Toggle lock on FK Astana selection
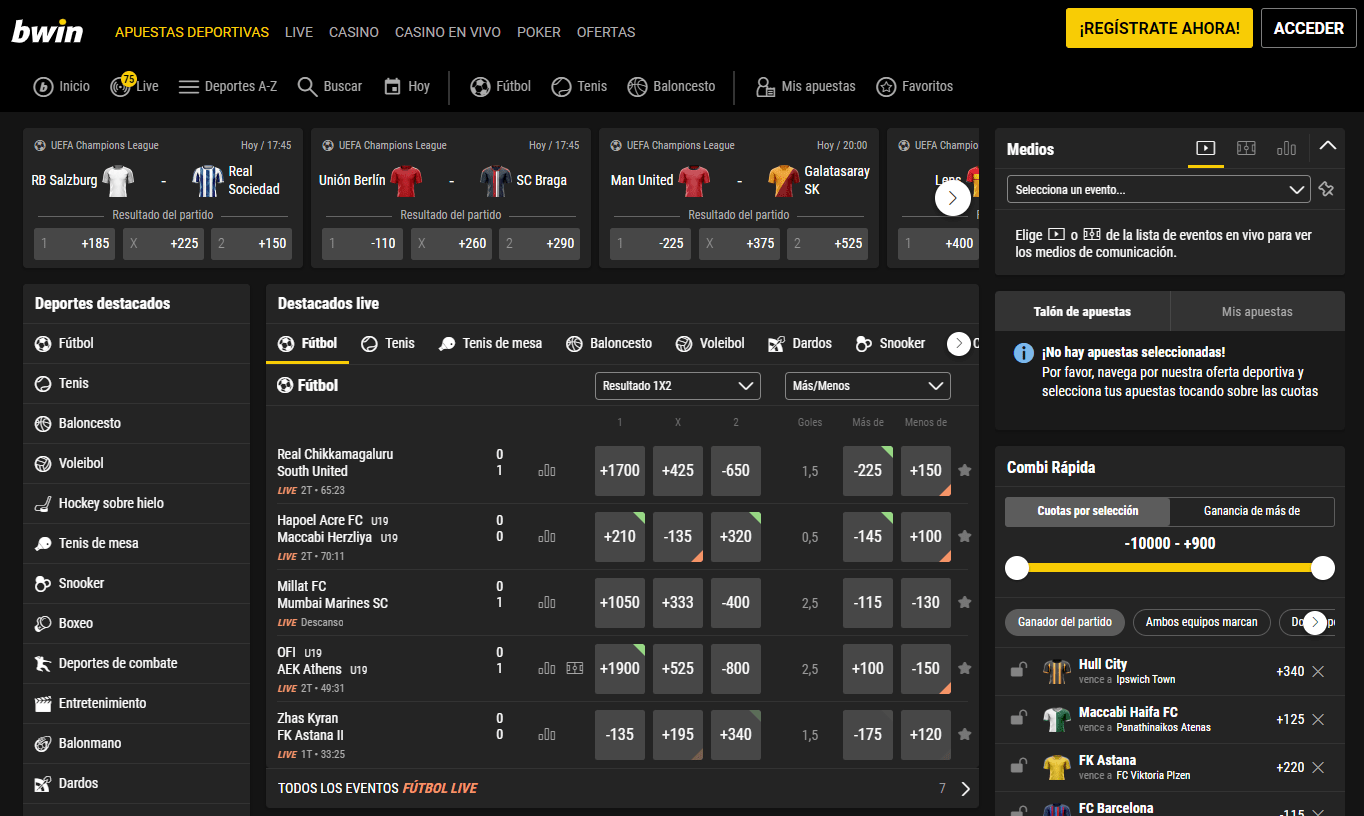Image resolution: width=1364 pixels, height=816 pixels. [1018, 766]
